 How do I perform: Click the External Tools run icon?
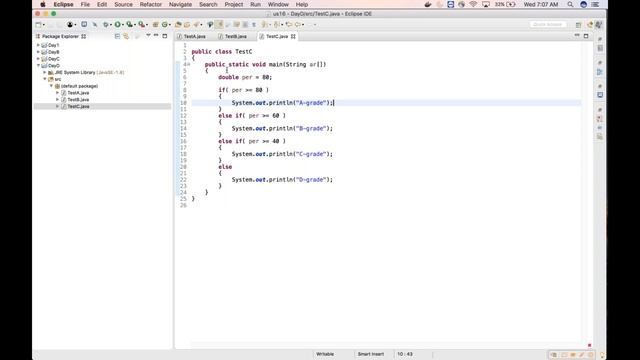tap(141, 24)
